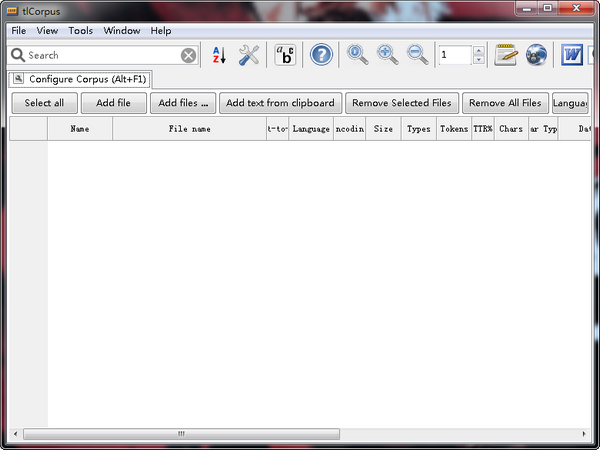The height and width of the screenshot is (450, 600).
Task: Open the File menu
Action: click(19, 31)
